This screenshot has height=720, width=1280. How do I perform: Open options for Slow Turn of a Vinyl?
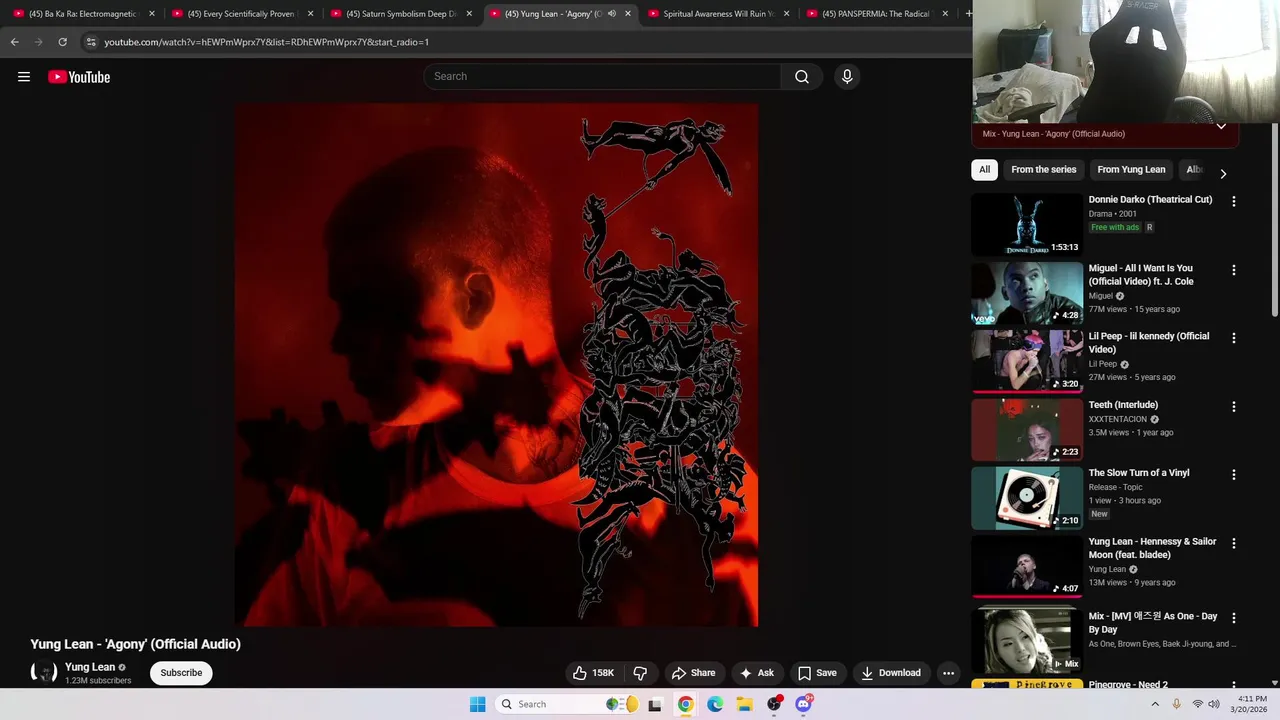point(1233,475)
